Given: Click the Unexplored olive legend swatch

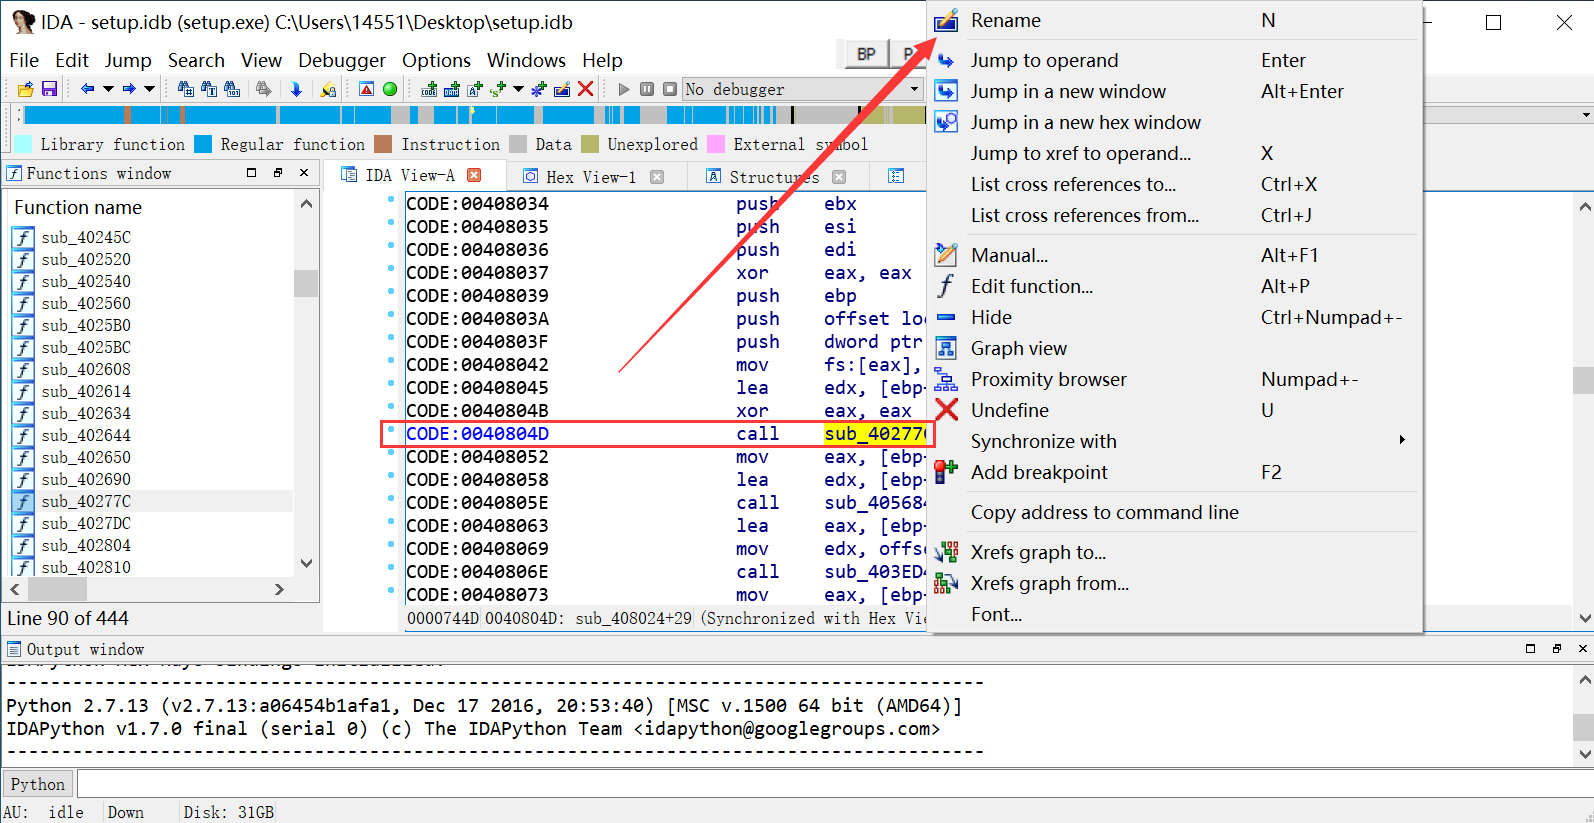Looking at the screenshot, I should coord(590,144).
